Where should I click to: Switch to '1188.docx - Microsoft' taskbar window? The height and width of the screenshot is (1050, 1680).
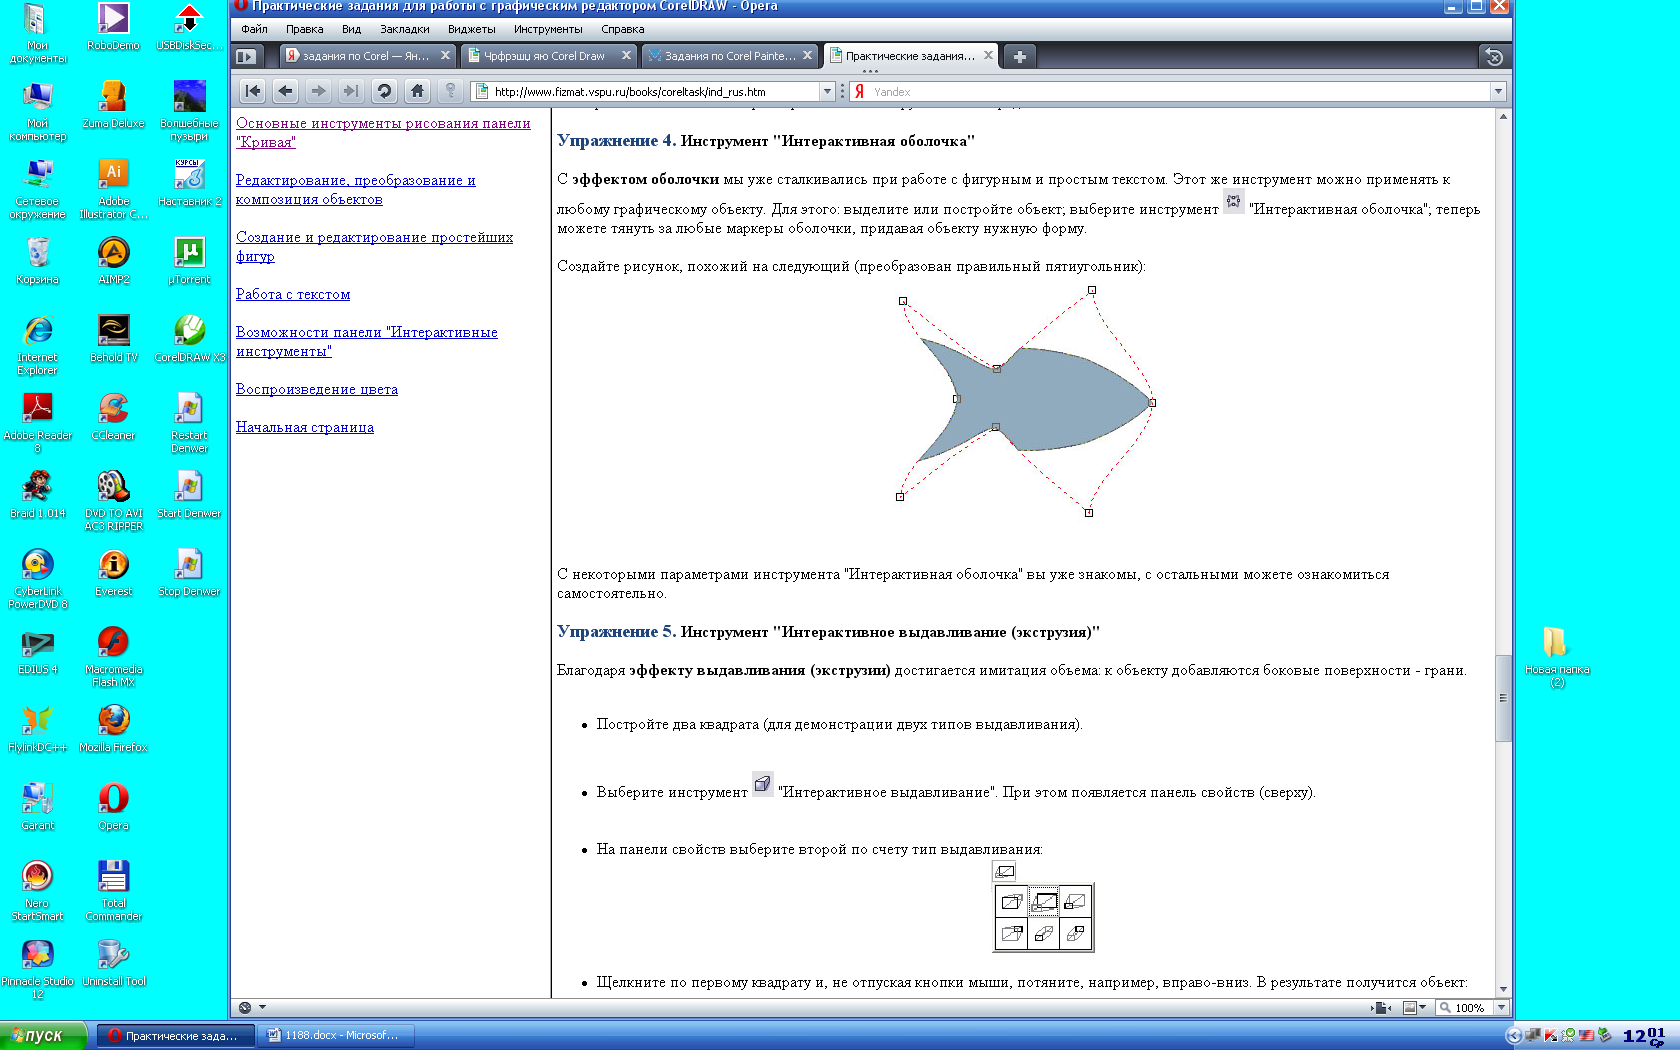click(x=337, y=1035)
